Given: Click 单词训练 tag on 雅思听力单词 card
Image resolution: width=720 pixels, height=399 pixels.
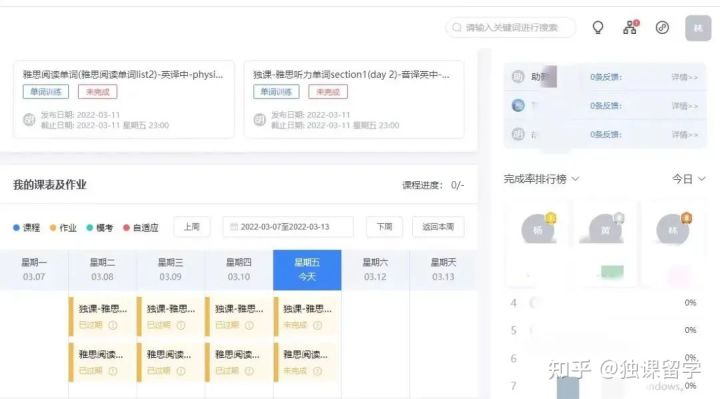Looking at the screenshot, I should click(x=276, y=92).
